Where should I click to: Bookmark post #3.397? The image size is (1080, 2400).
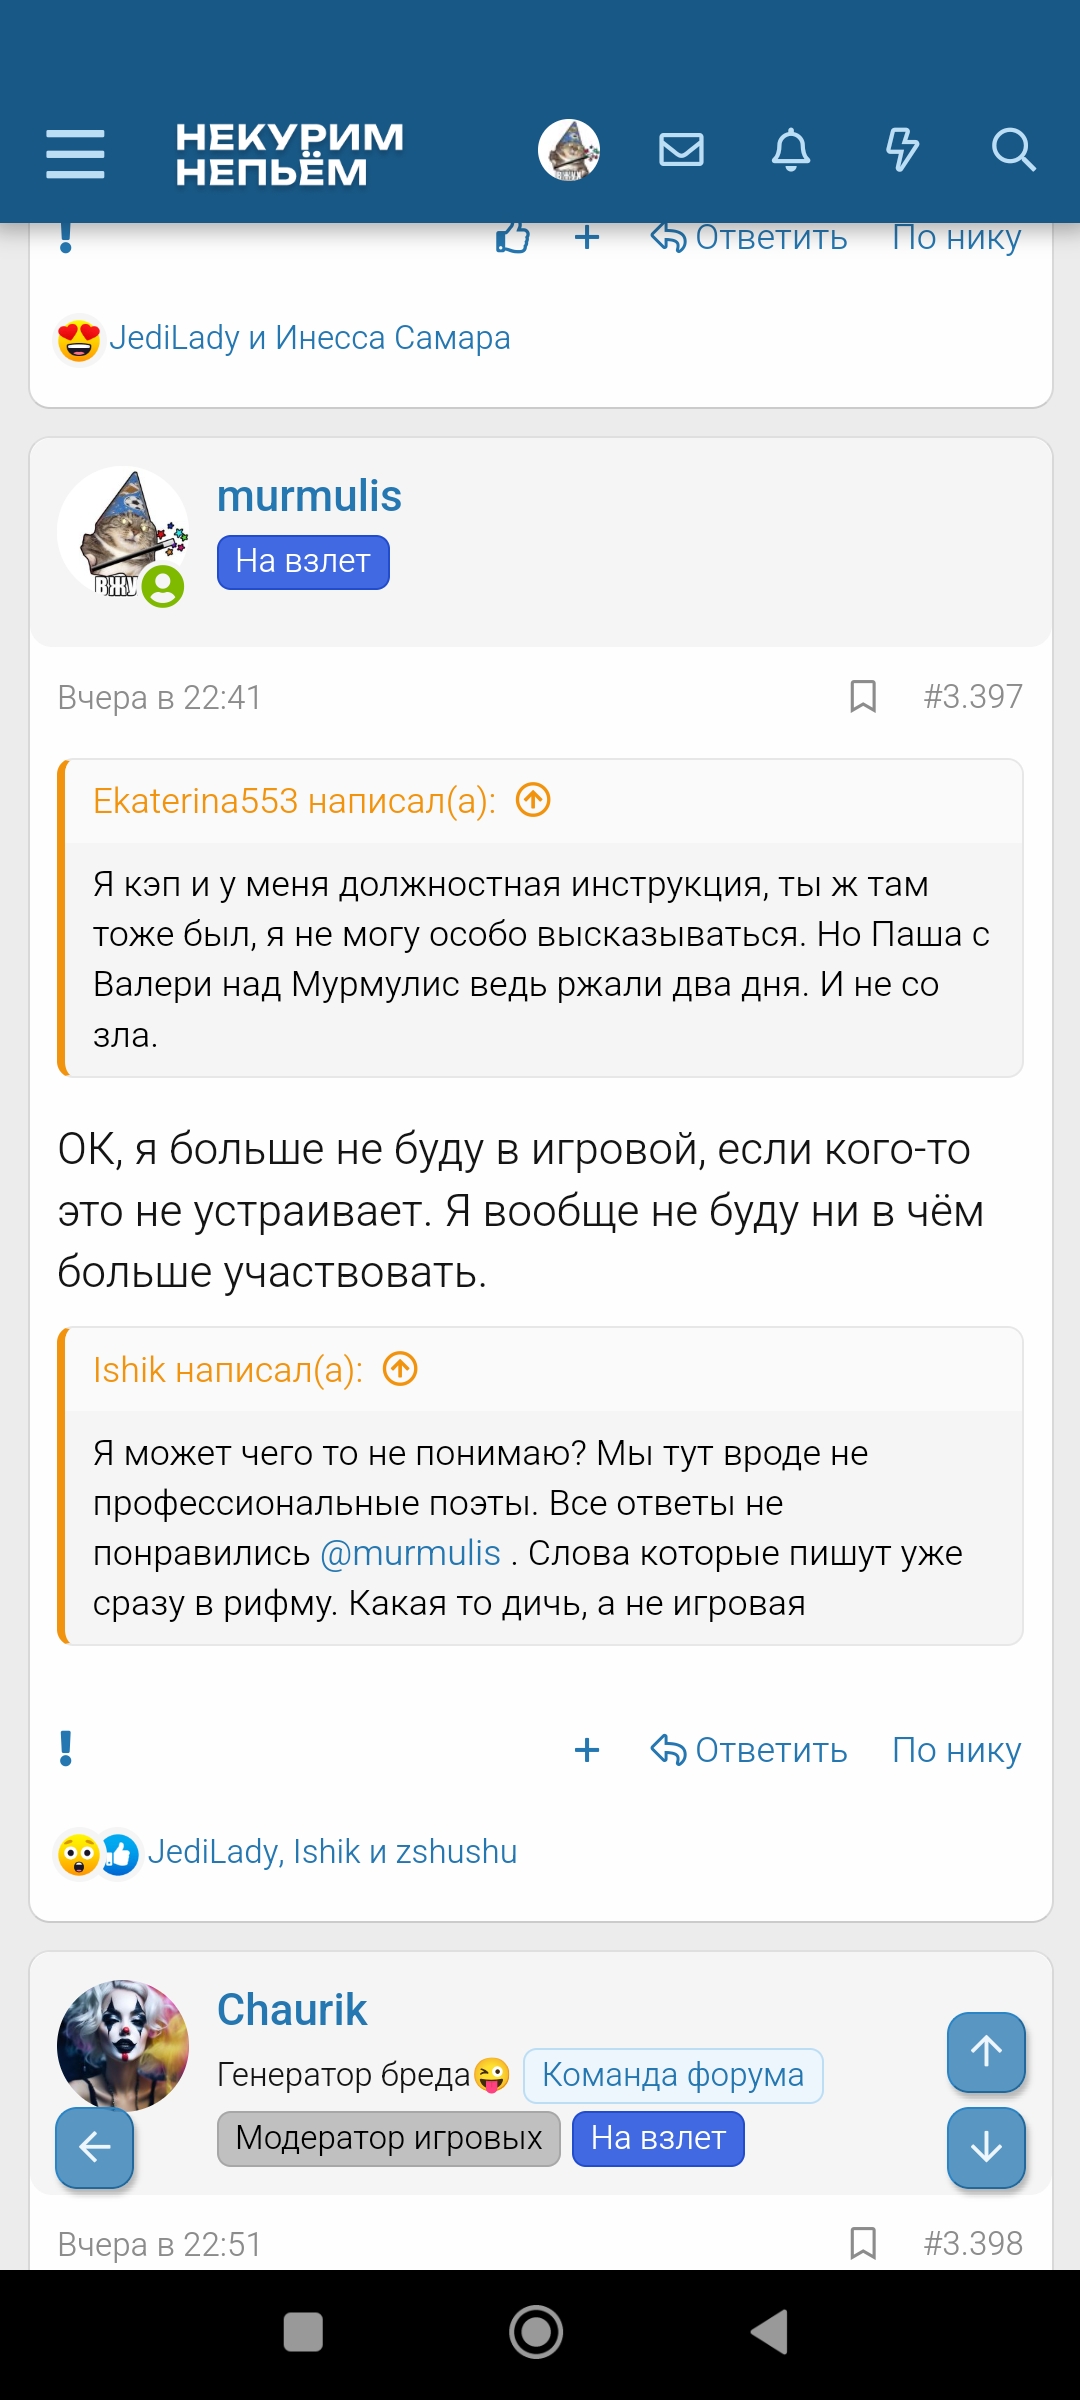pyautogui.click(x=862, y=696)
